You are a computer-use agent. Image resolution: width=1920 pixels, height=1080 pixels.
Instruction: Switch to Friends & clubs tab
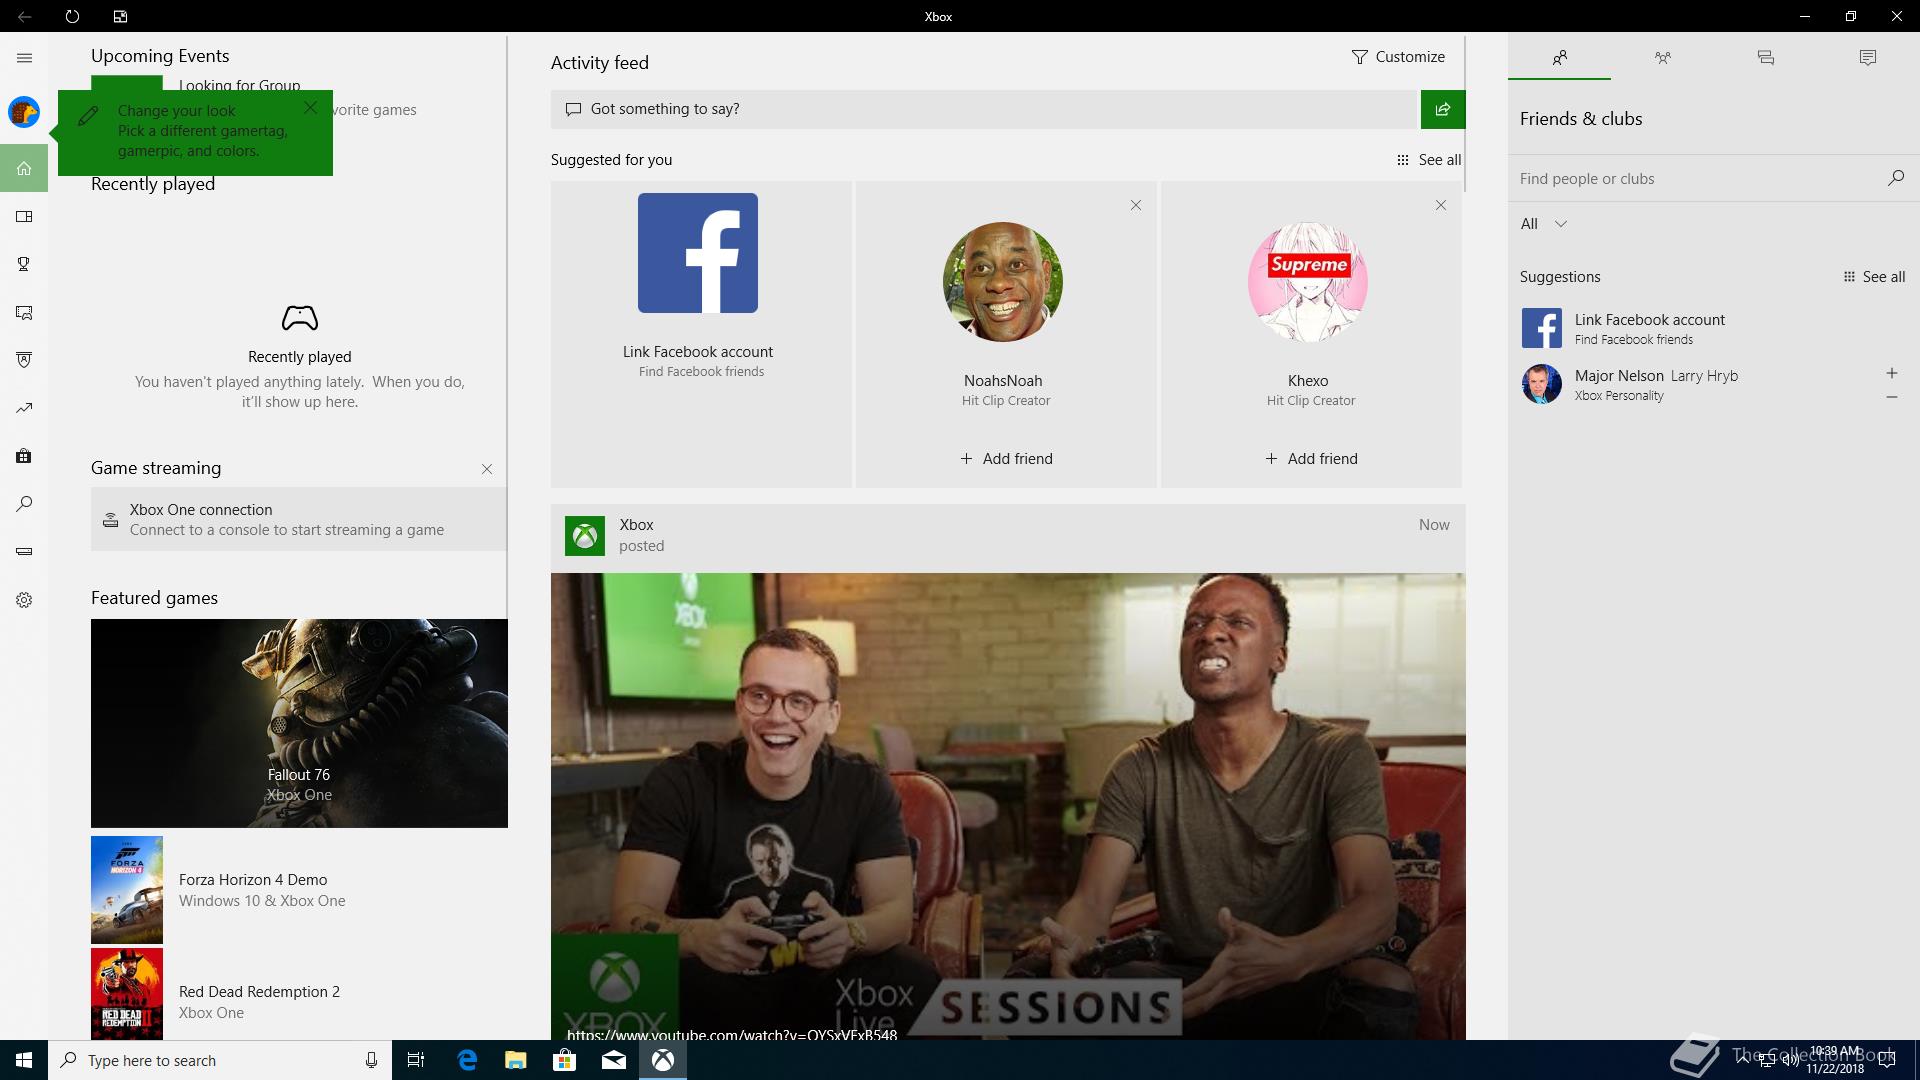coord(1559,58)
